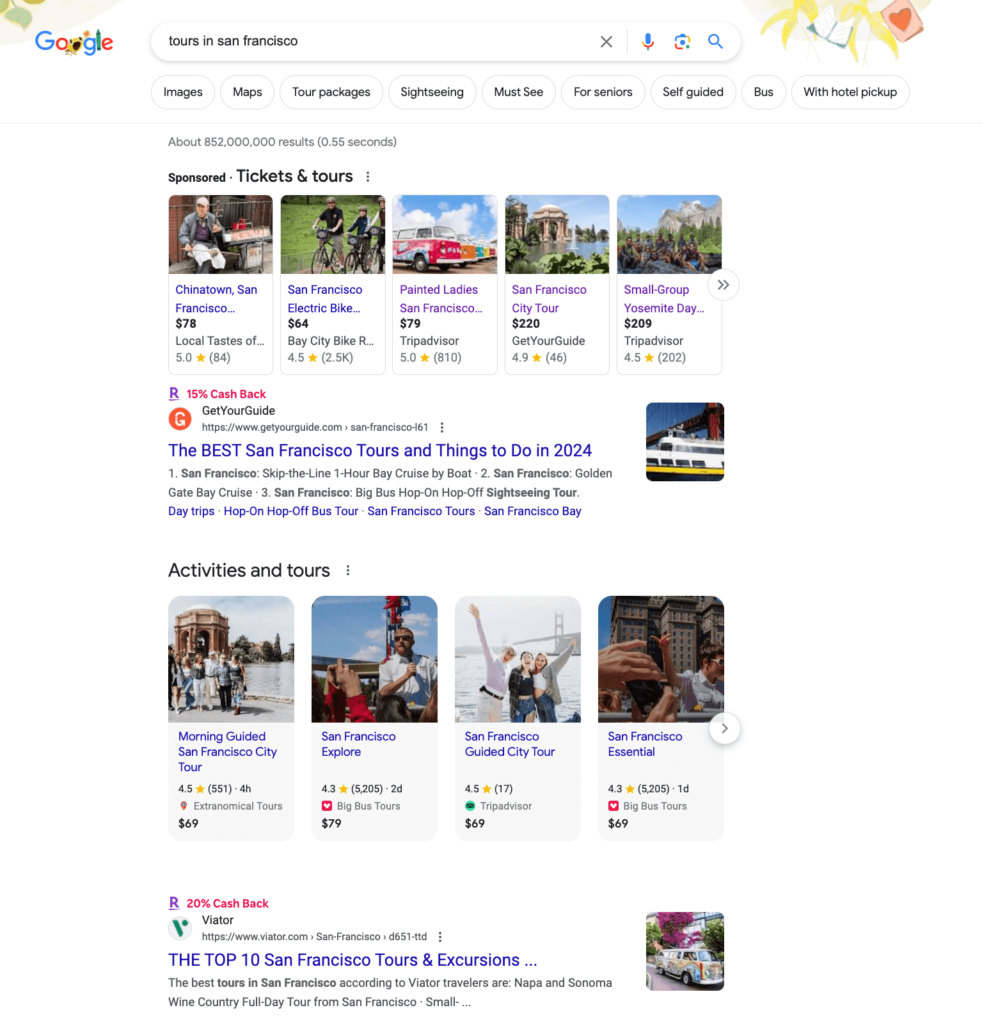Screen dimensions: 982x1024
Task: Open options menu beside Tickets & tours
Action: (368, 177)
